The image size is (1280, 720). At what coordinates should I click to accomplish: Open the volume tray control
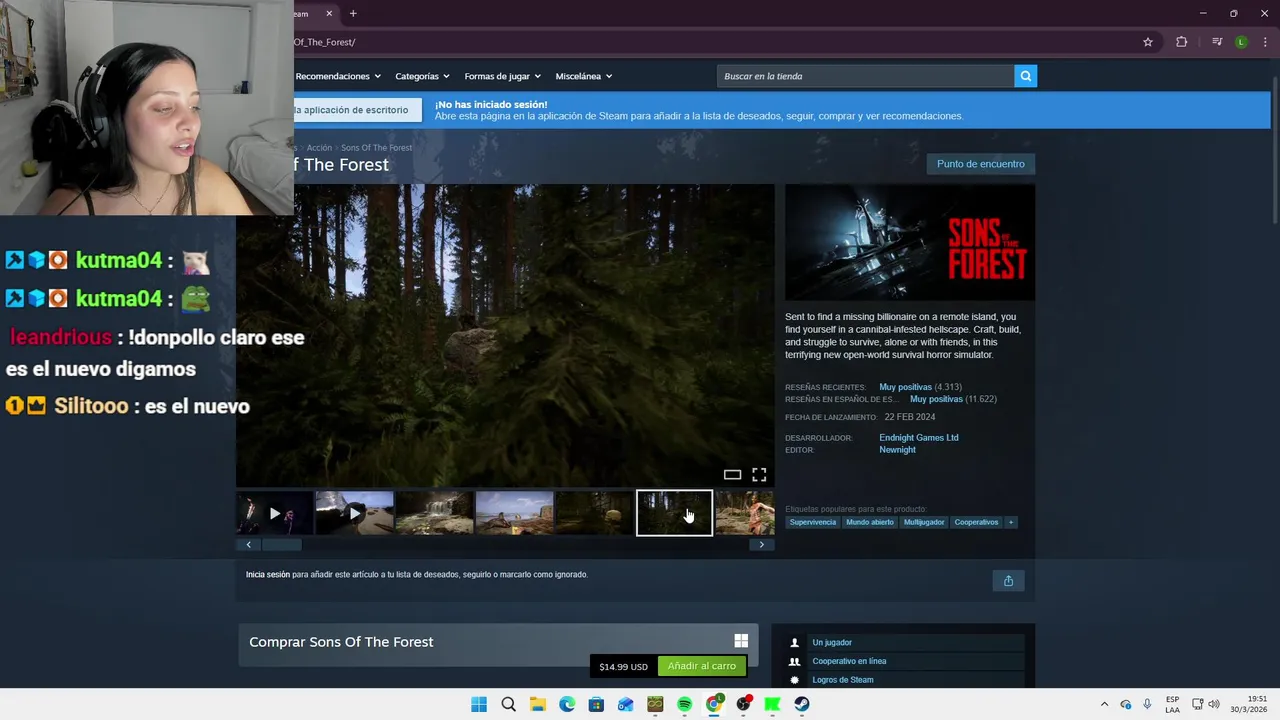(1214, 704)
